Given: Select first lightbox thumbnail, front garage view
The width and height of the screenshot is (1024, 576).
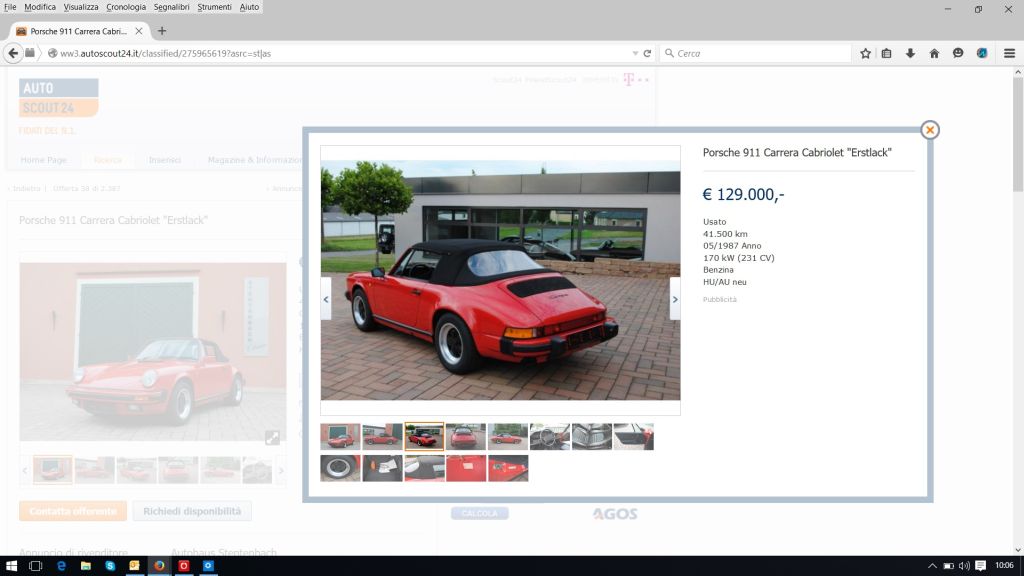Looking at the screenshot, I should [340, 436].
